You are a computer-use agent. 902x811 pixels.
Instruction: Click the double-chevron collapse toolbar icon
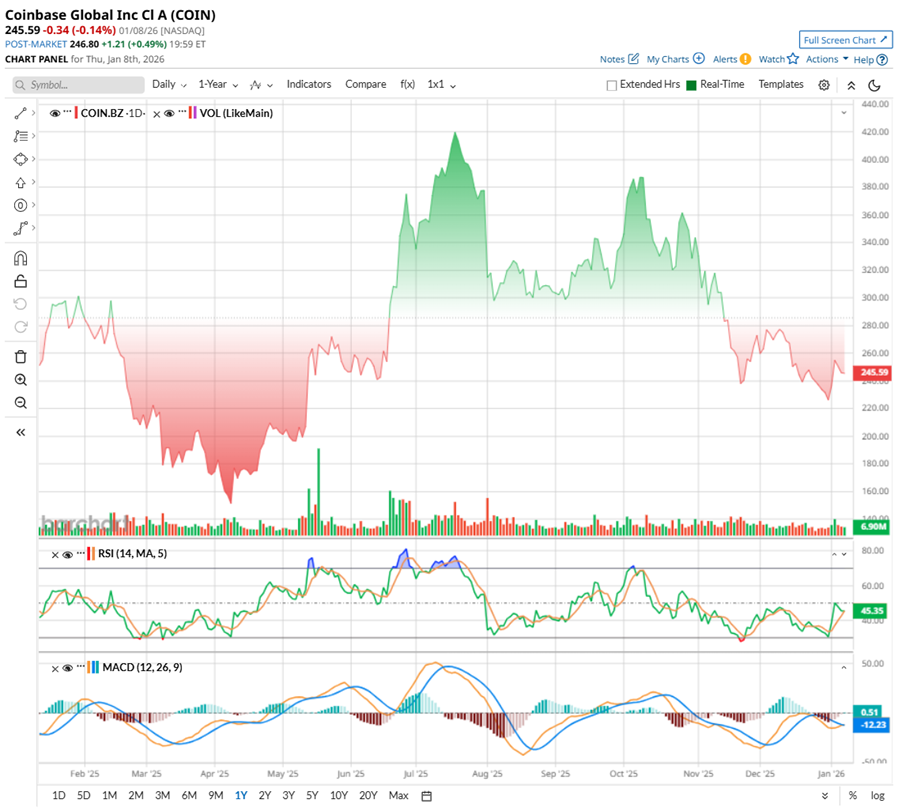coord(851,85)
